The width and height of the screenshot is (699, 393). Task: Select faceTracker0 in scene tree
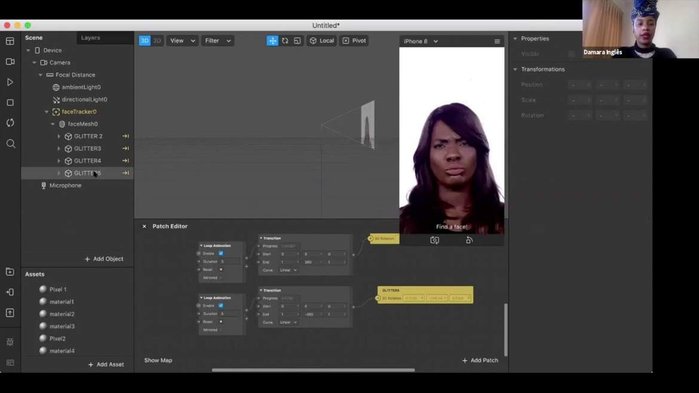[x=79, y=112]
